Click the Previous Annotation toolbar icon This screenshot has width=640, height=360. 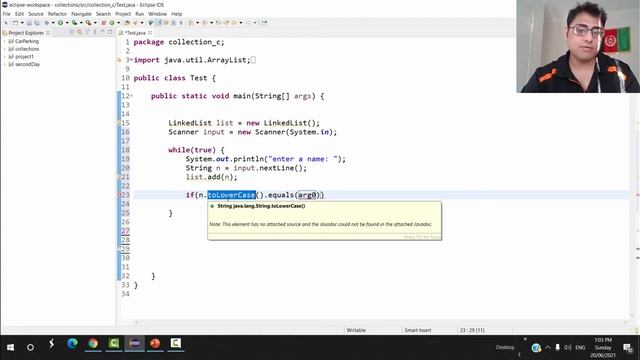pyautogui.click(x=204, y=23)
